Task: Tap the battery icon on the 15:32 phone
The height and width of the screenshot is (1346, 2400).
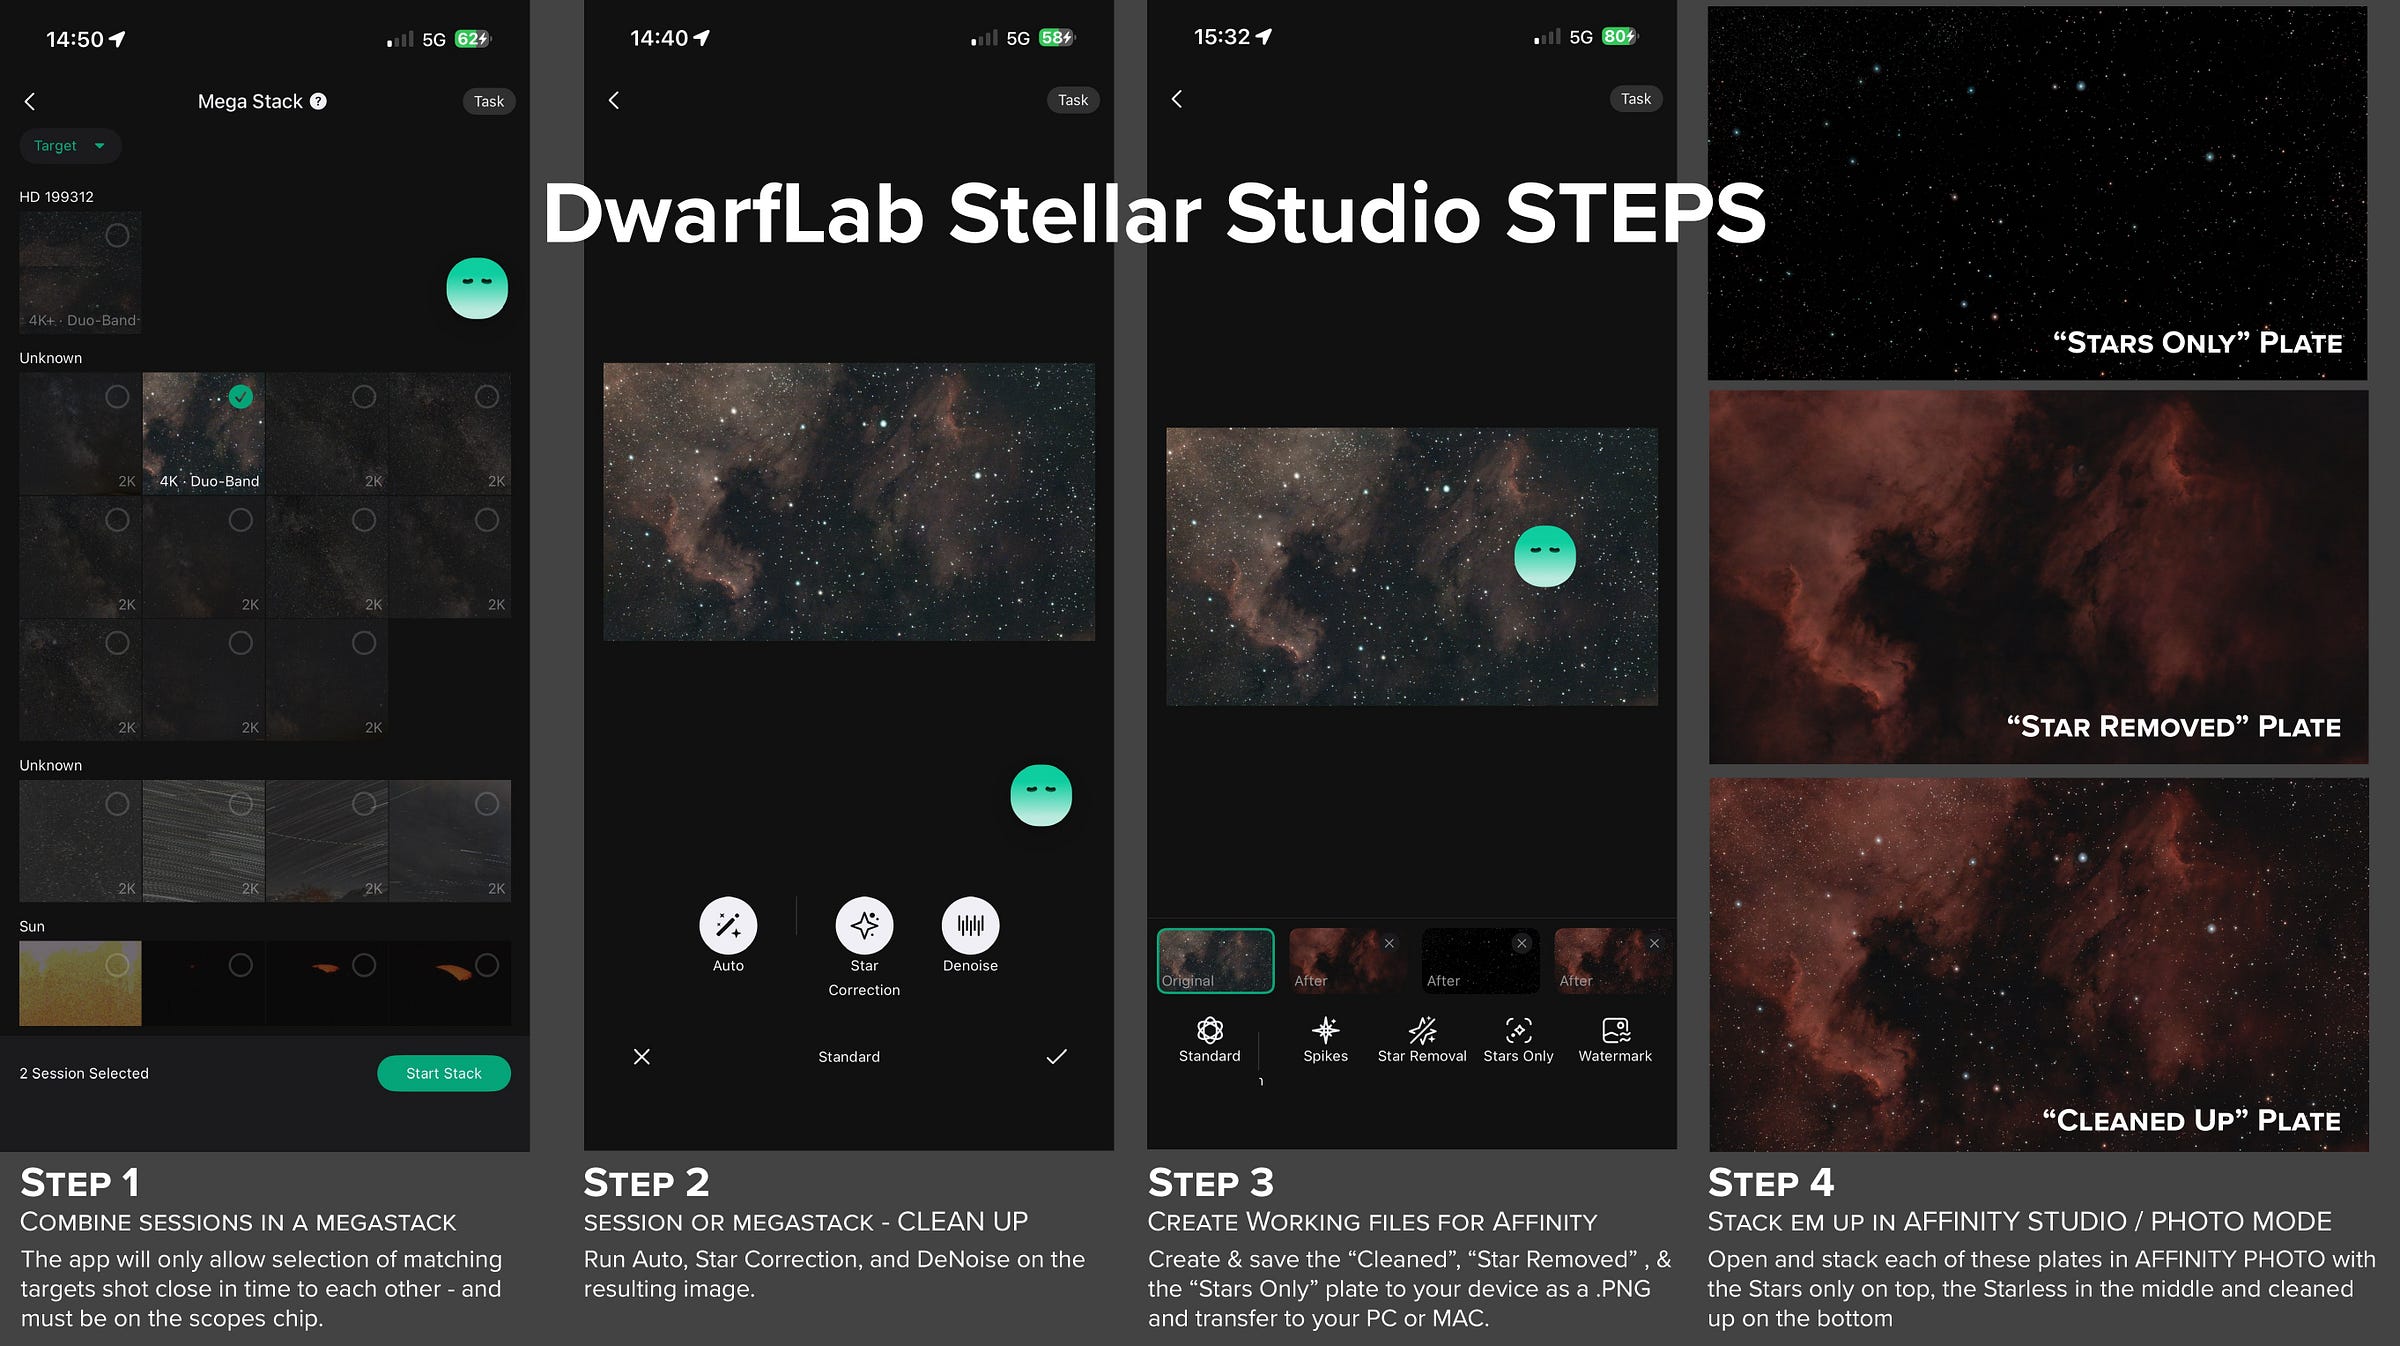Action: coord(1620,37)
